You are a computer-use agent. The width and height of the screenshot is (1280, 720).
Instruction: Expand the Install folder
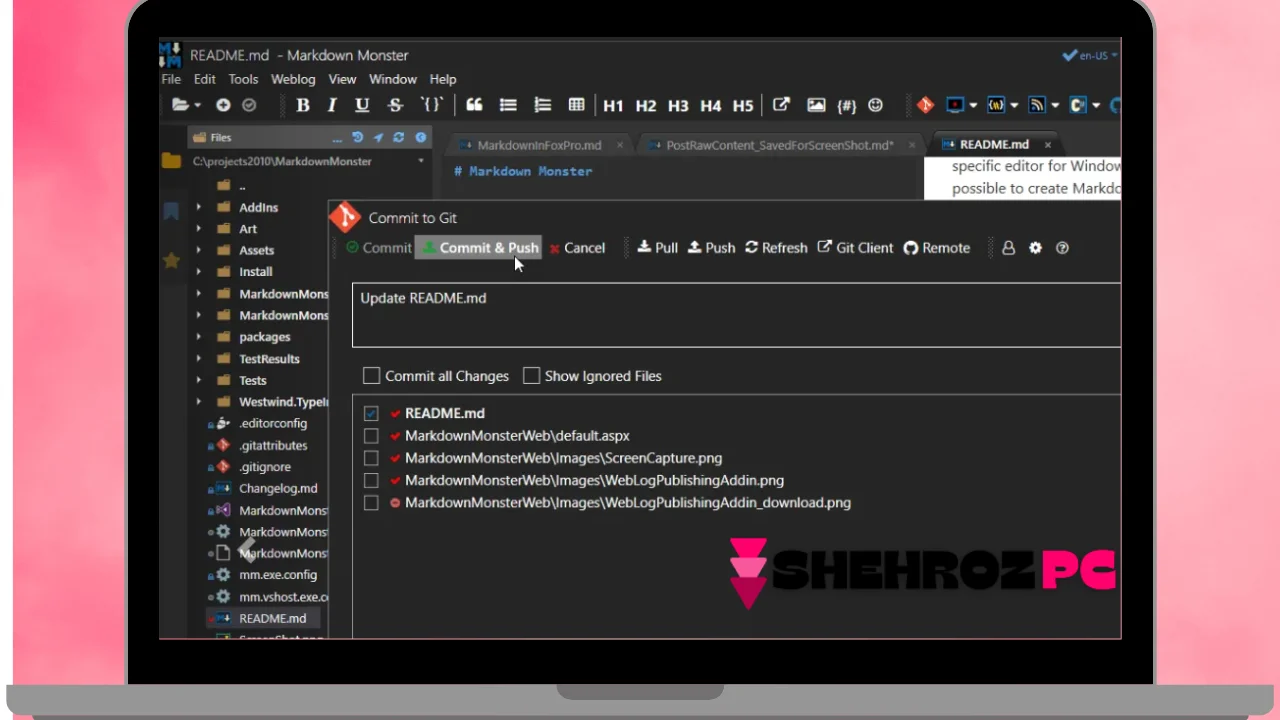click(198, 272)
